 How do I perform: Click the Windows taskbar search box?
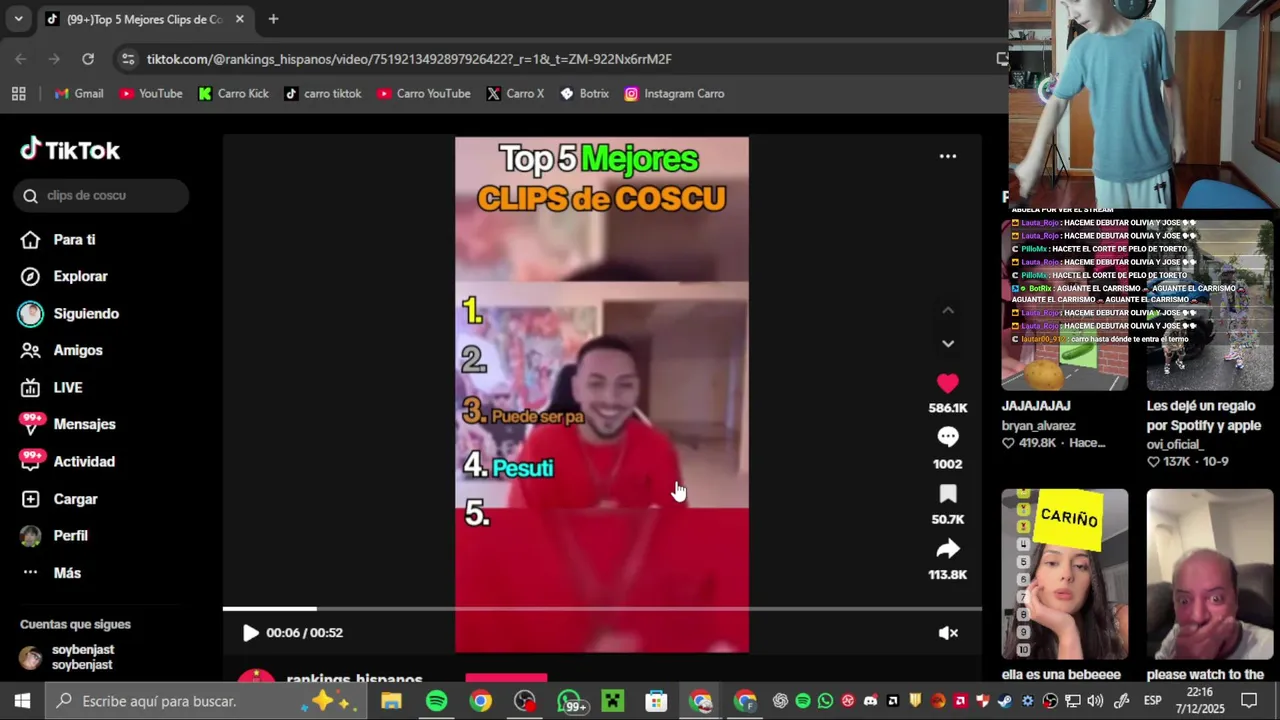tap(206, 701)
